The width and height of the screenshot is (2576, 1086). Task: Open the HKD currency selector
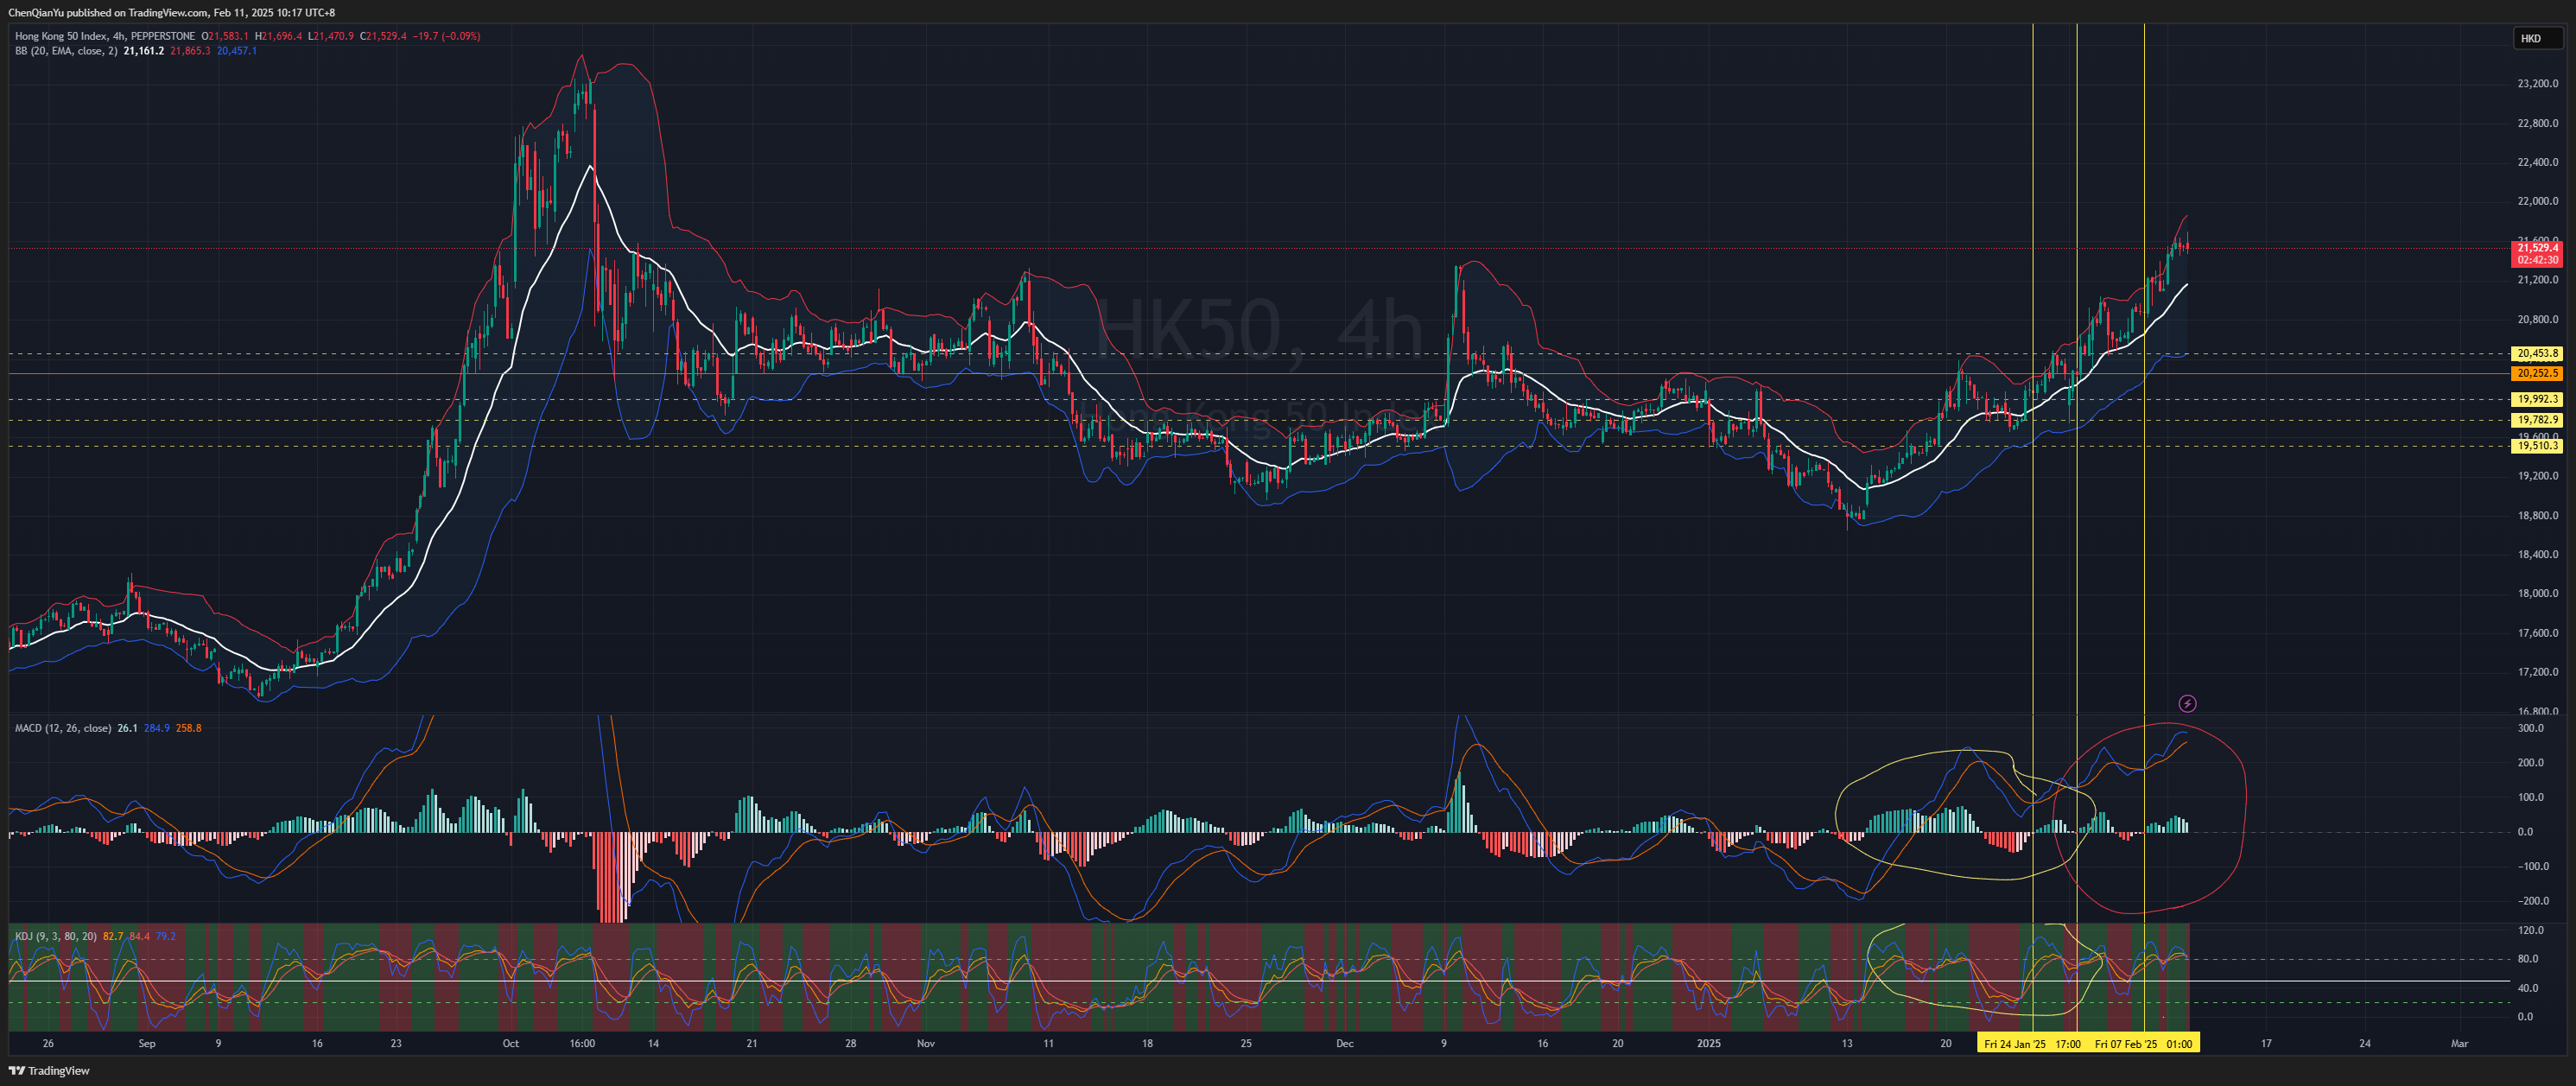coord(2538,38)
